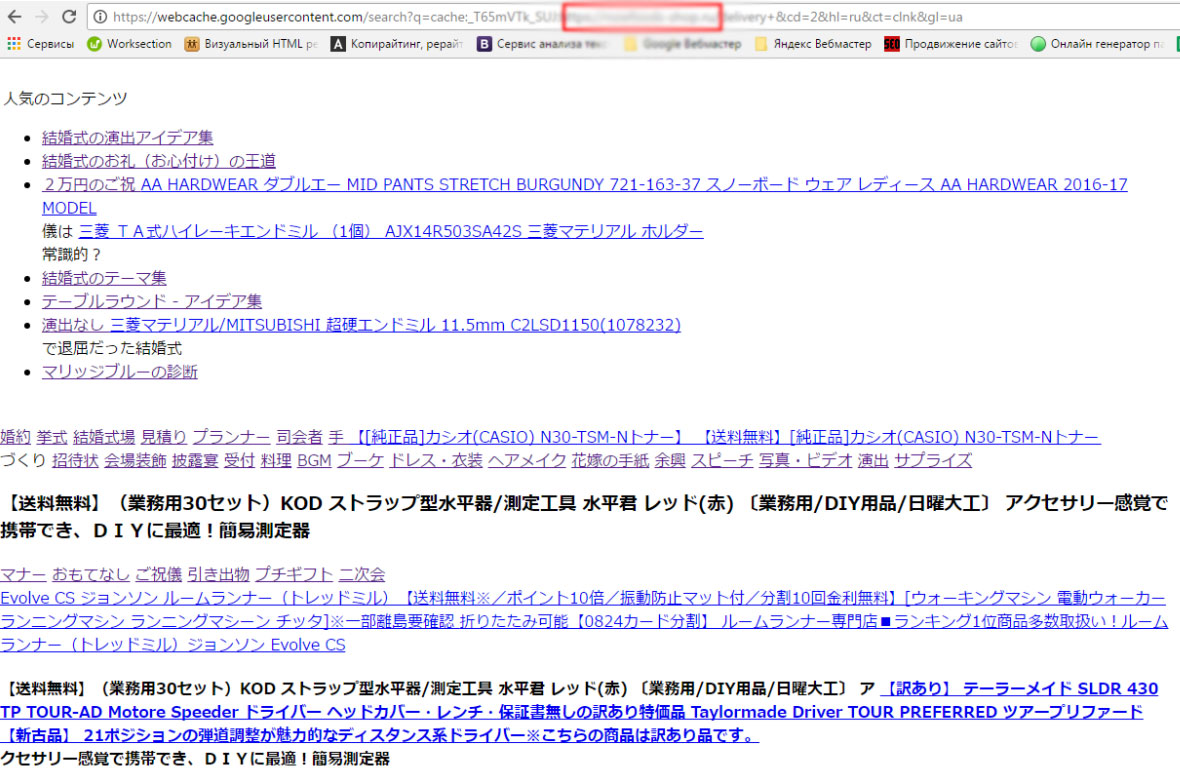The height and width of the screenshot is (772, 1180).
Task: Open the Google Вебмастер bookmark folder
Action: [x=683, y=44]
